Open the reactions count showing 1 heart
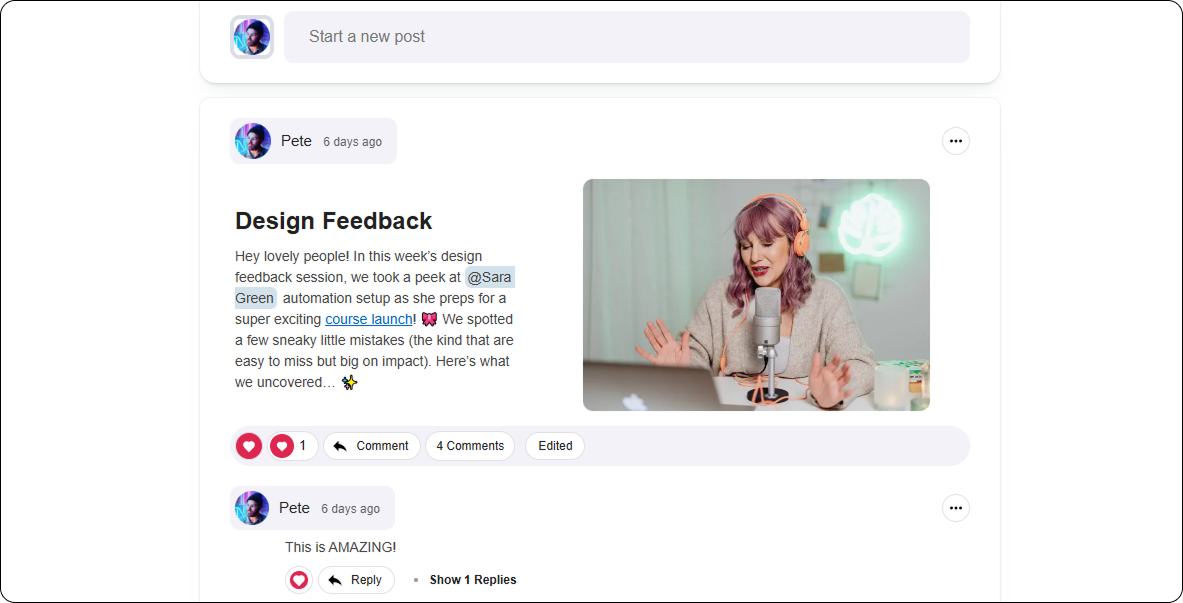Image resolution: width=1183 pixels, height=603 pixels. (x=292, y=446)
